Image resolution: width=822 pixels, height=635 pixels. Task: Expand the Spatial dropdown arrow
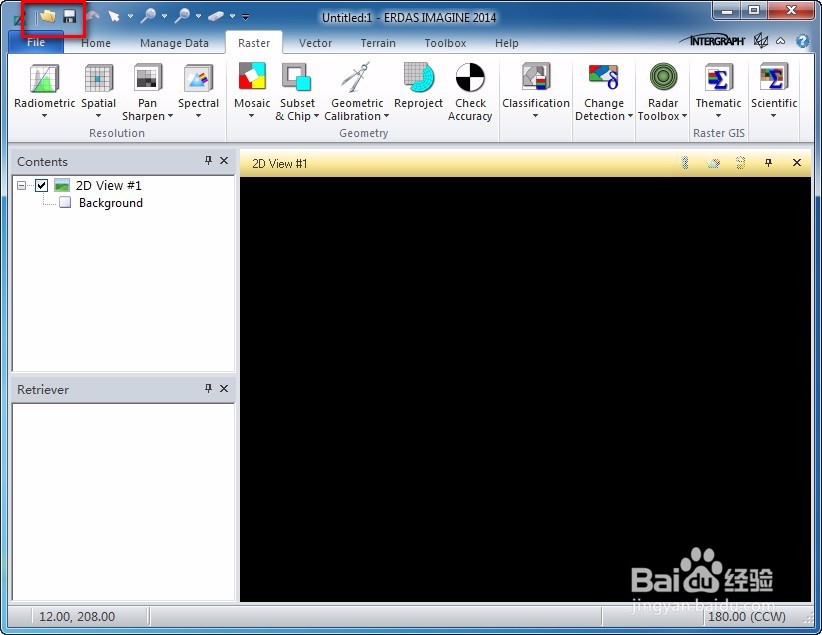click(99, 116)
